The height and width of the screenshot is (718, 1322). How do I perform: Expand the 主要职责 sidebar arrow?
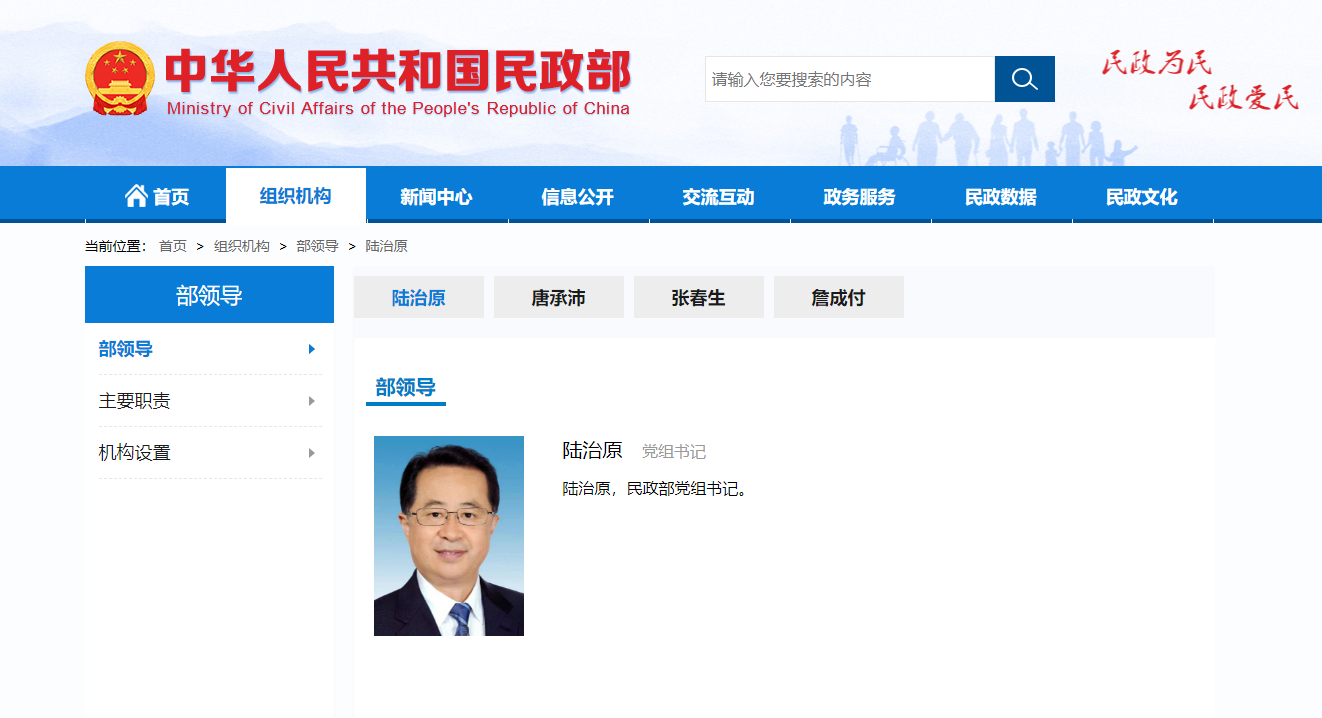pos(313,401)
